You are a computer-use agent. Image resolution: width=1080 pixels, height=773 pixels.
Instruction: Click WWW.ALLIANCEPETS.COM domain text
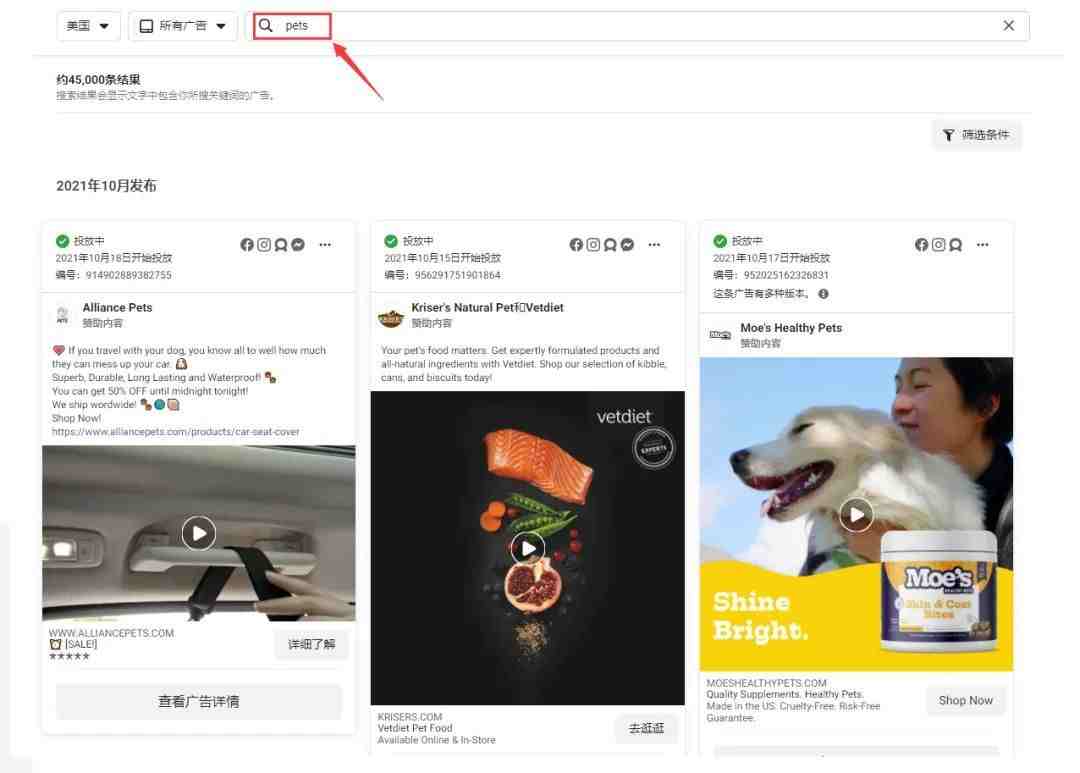pos(111,633)
